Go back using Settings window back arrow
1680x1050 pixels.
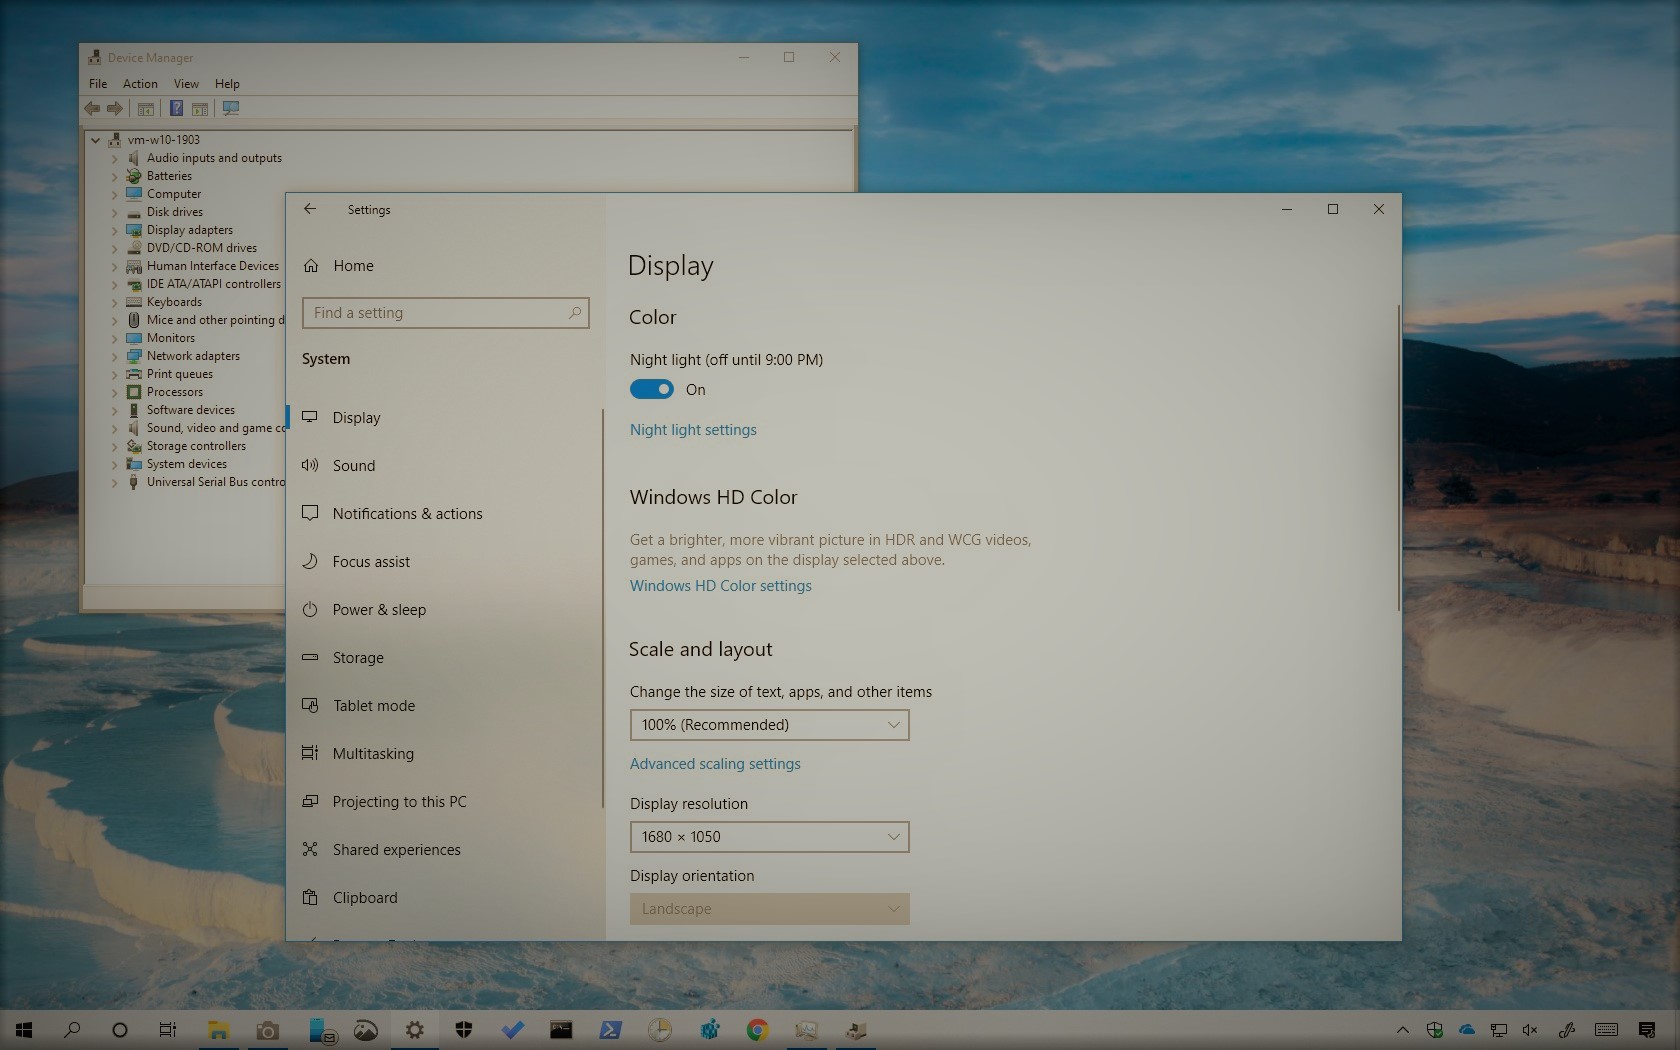tap(310, 209)
